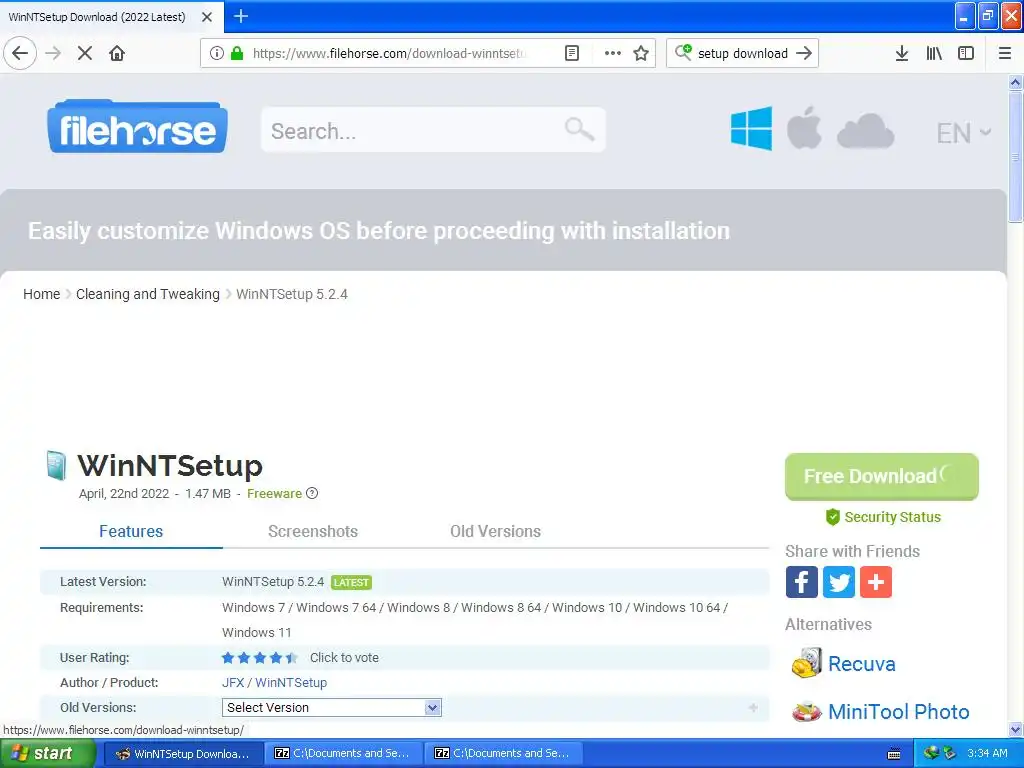Viewport: 1024px width, 768px height.
Task: Open the JFX author link
Action: [x=232, y=682]
